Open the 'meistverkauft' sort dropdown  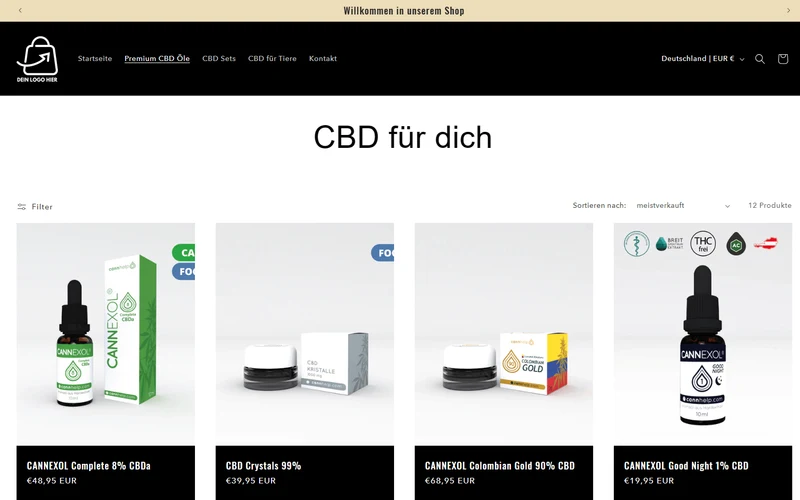coord(683,206)
